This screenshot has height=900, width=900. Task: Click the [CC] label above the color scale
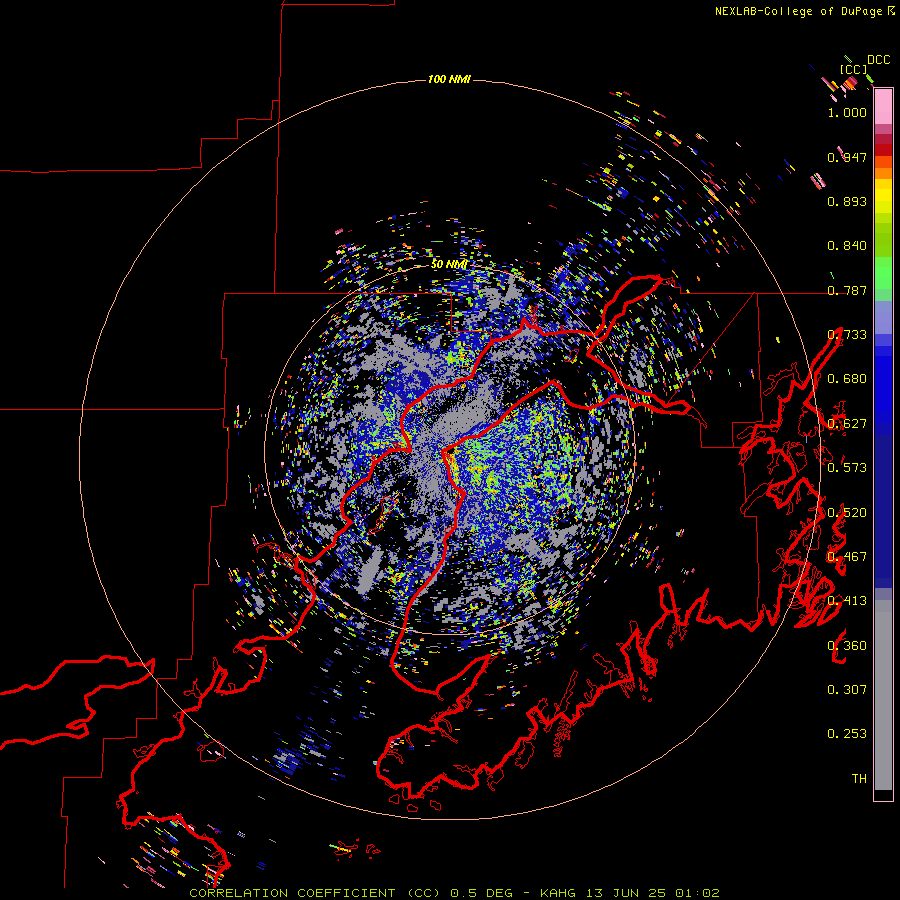pyautogui.click(x=854, y=69)
